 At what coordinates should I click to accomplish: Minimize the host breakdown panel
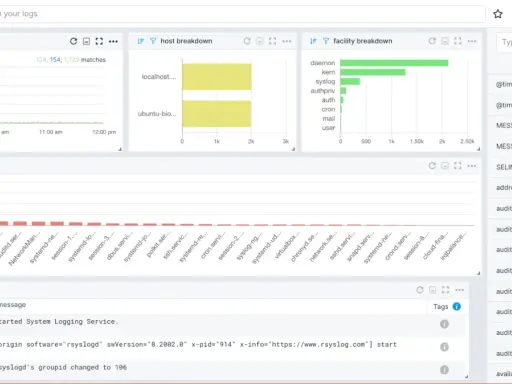click(x=260, y=41)
